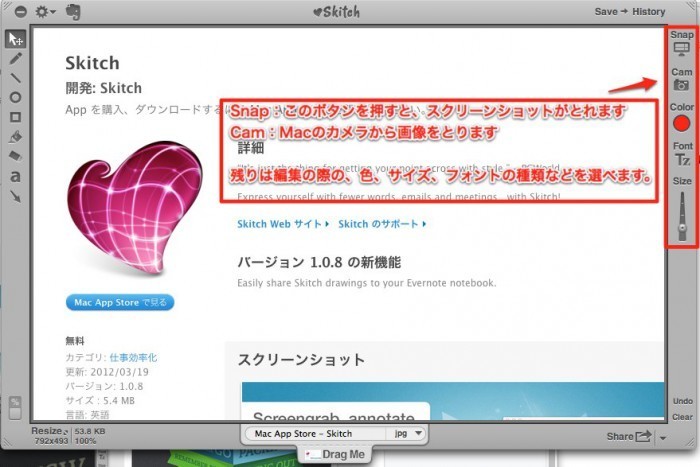Click the 100% zoom value
The width and height of the screenshot is (700, 467).
[85, 441]
